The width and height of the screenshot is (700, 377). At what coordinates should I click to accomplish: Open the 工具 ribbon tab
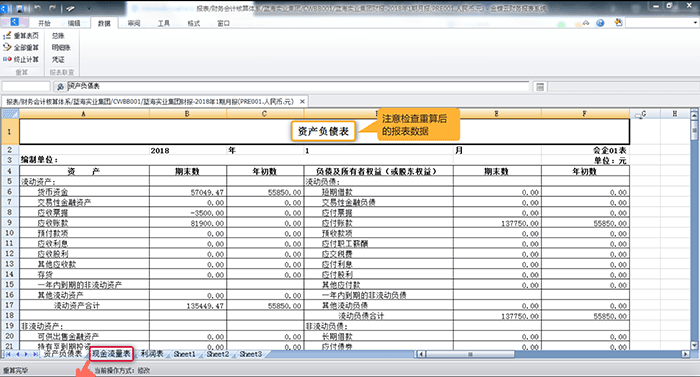[163, 23]
